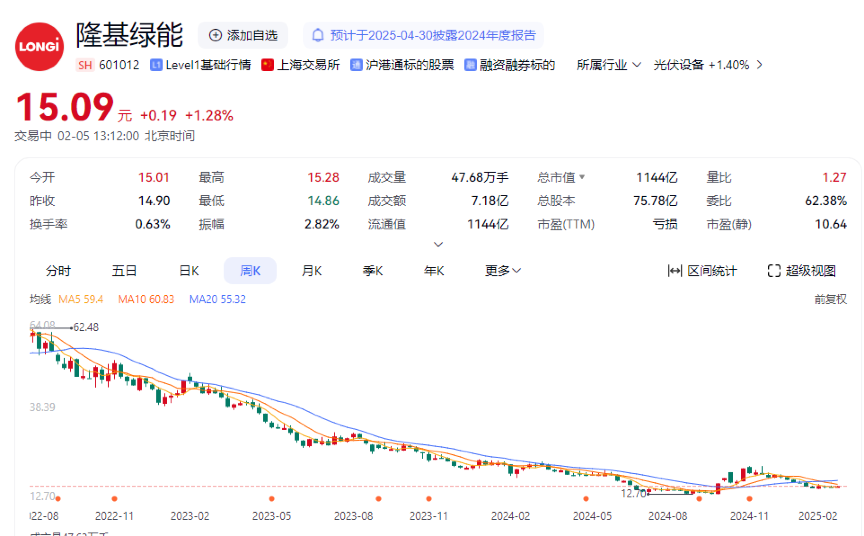Click the 12.70 low price marker near 2024-08

coord(633,493)
